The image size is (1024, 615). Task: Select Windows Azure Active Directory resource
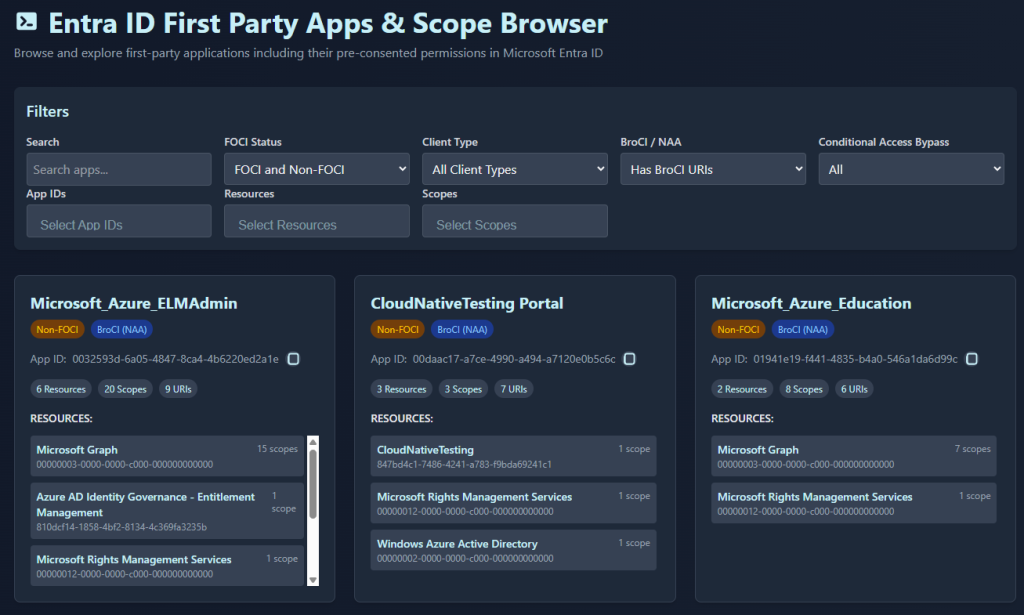tap(513, 550)
